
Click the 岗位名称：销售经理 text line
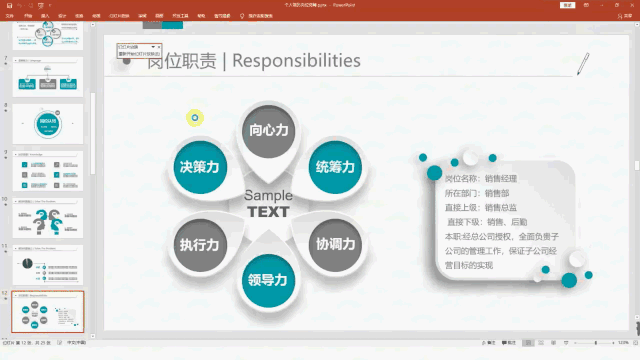481,178
